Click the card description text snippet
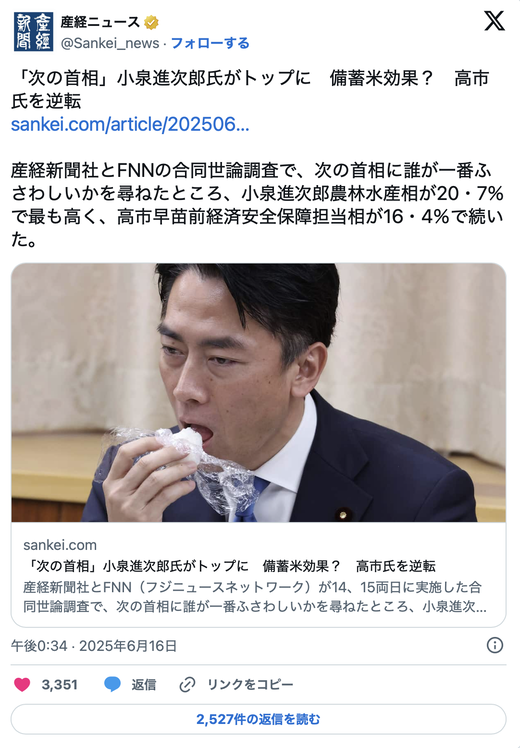 255,596
